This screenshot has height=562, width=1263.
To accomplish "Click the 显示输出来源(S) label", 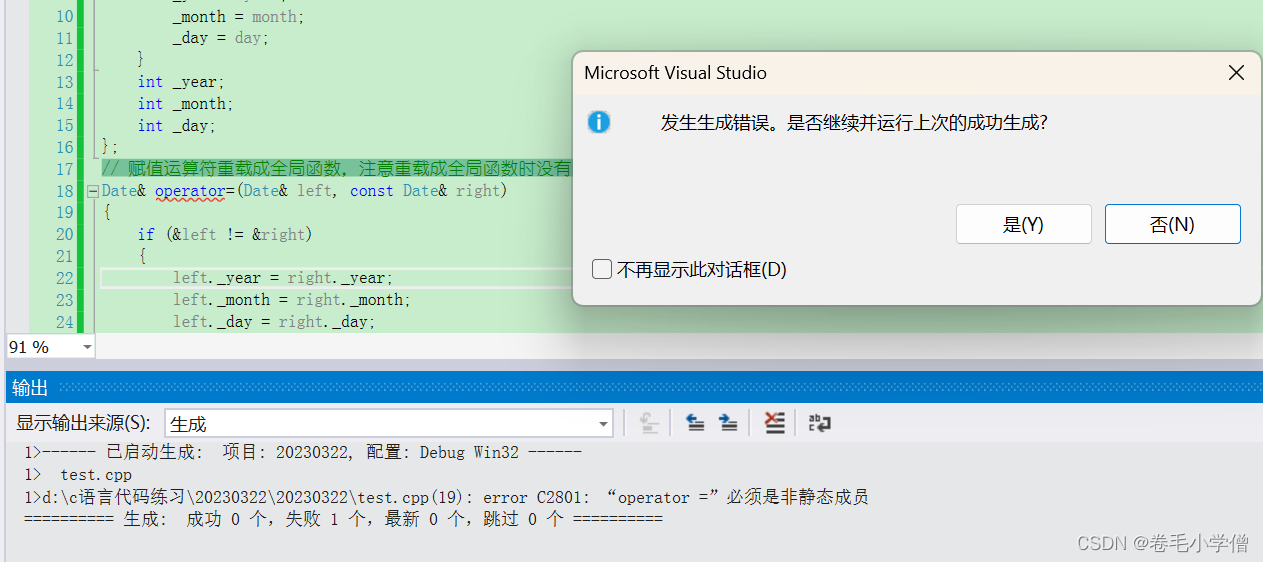I will coord(84,423).
